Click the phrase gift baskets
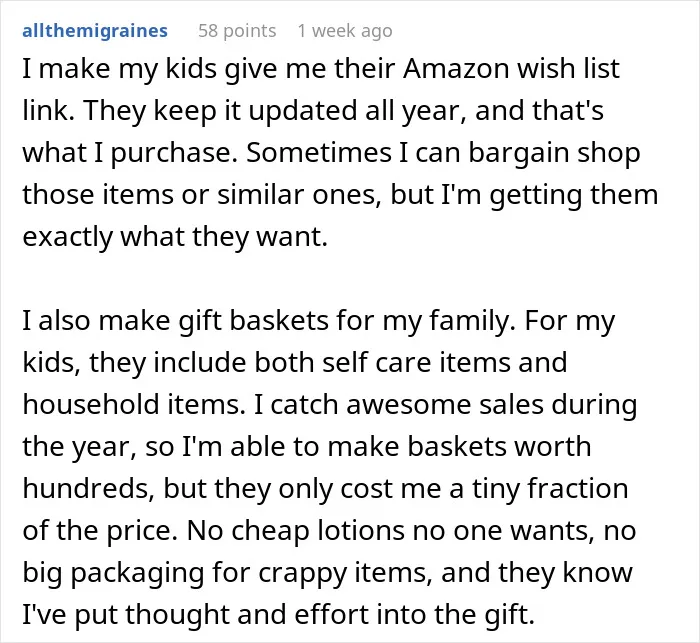Viewport: 700px width, 643px height. tap(253, 321)
